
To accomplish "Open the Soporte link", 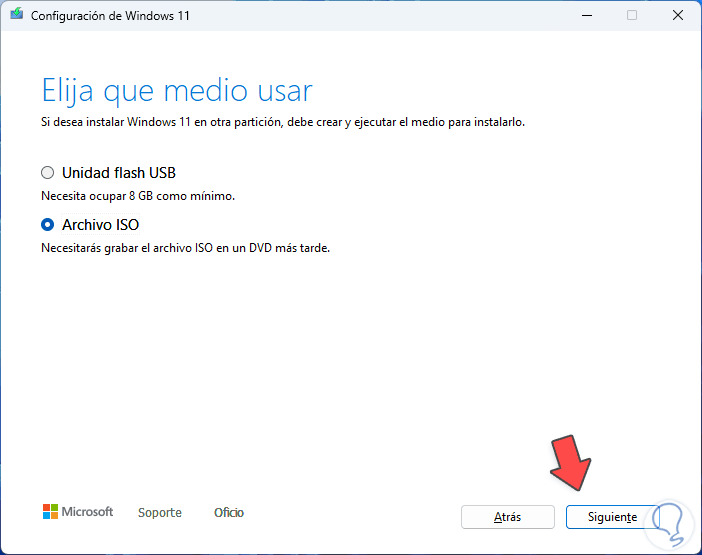I will (x=160, y=512).
